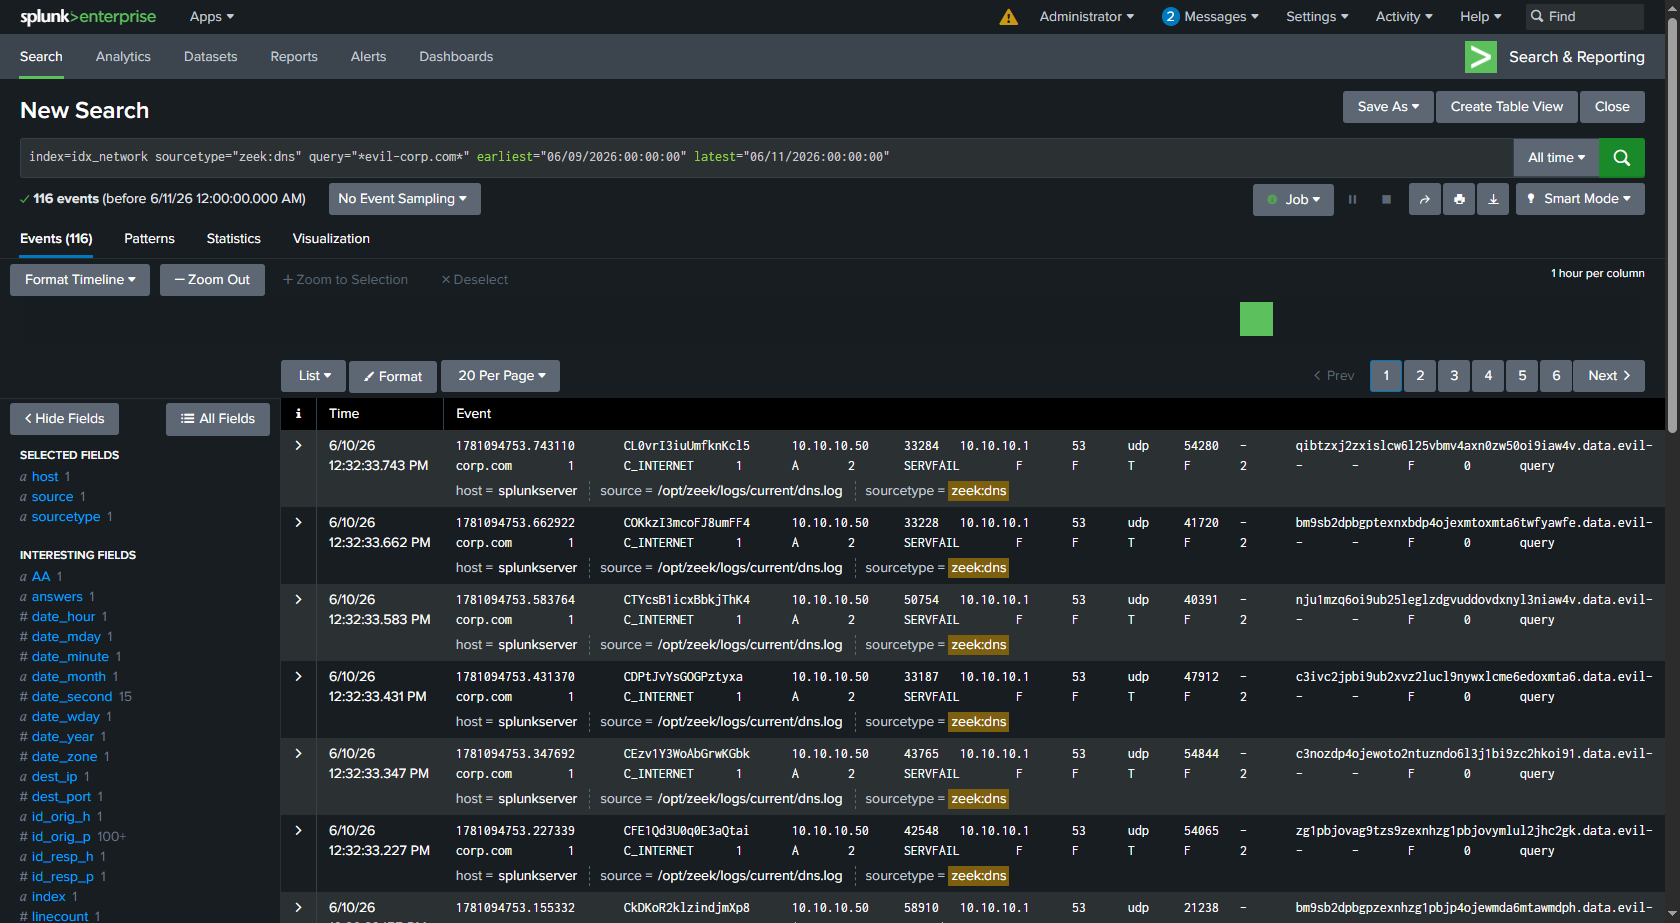The height and width of the screenshot is (923, 1680).
Task: Open the Save As dropdown
Action: point(1388,107)
